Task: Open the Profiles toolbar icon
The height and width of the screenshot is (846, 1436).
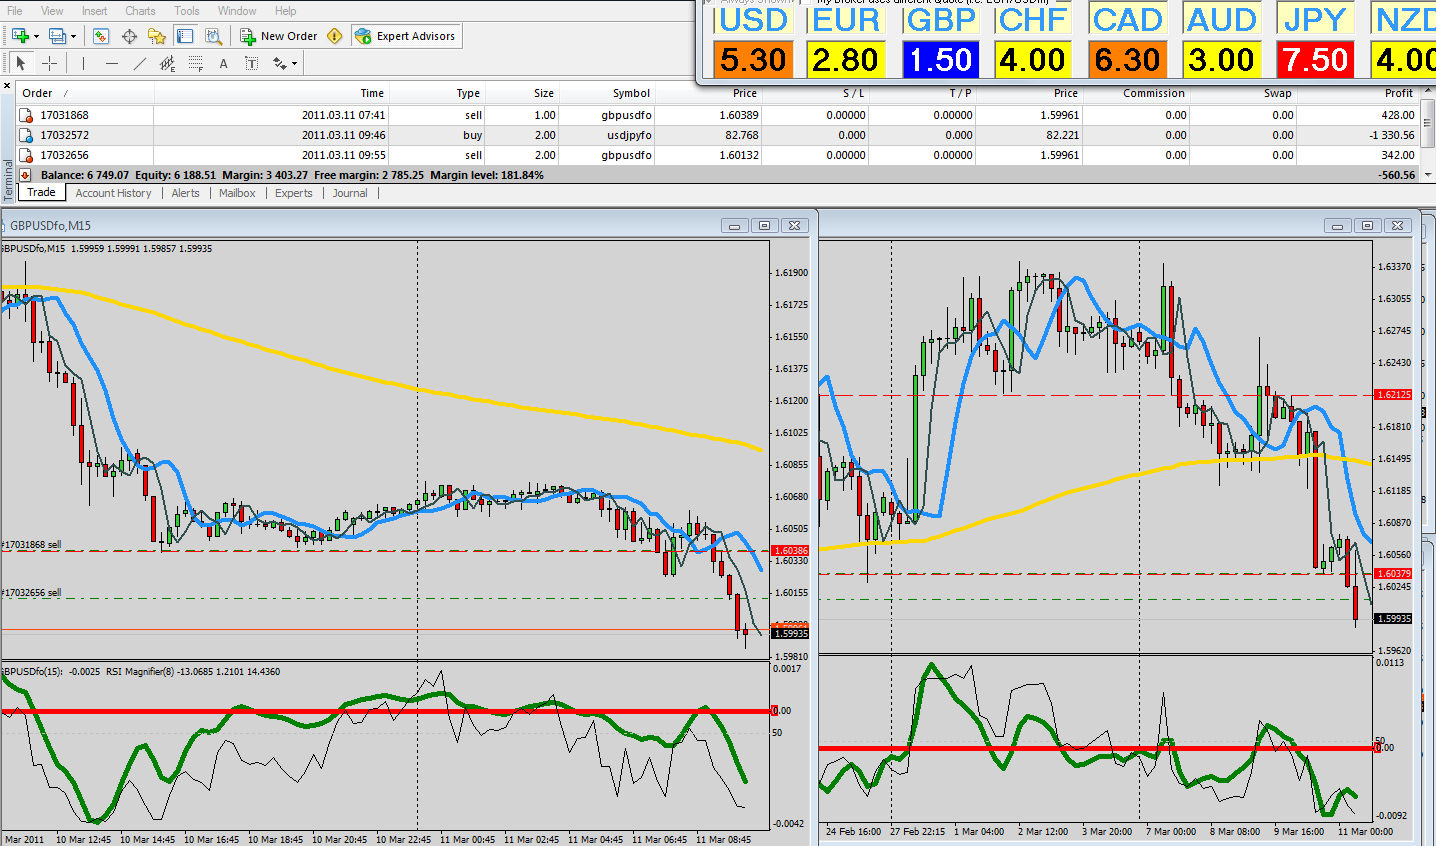Action: coord(57,36)
